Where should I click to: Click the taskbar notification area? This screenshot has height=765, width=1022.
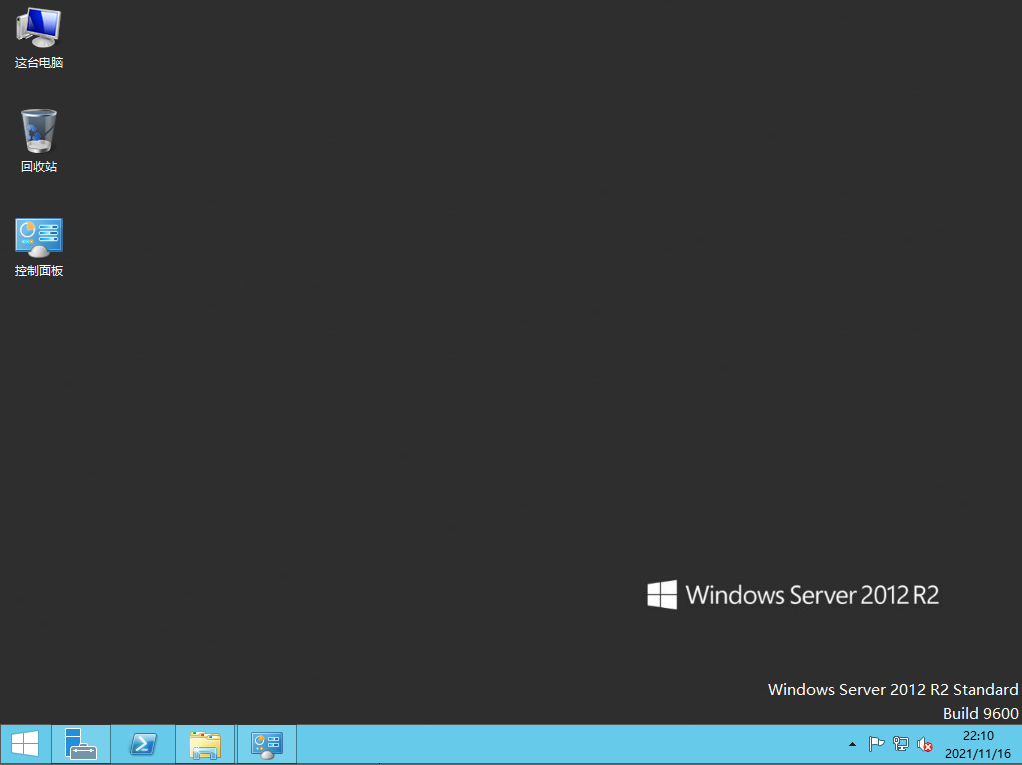900,744
